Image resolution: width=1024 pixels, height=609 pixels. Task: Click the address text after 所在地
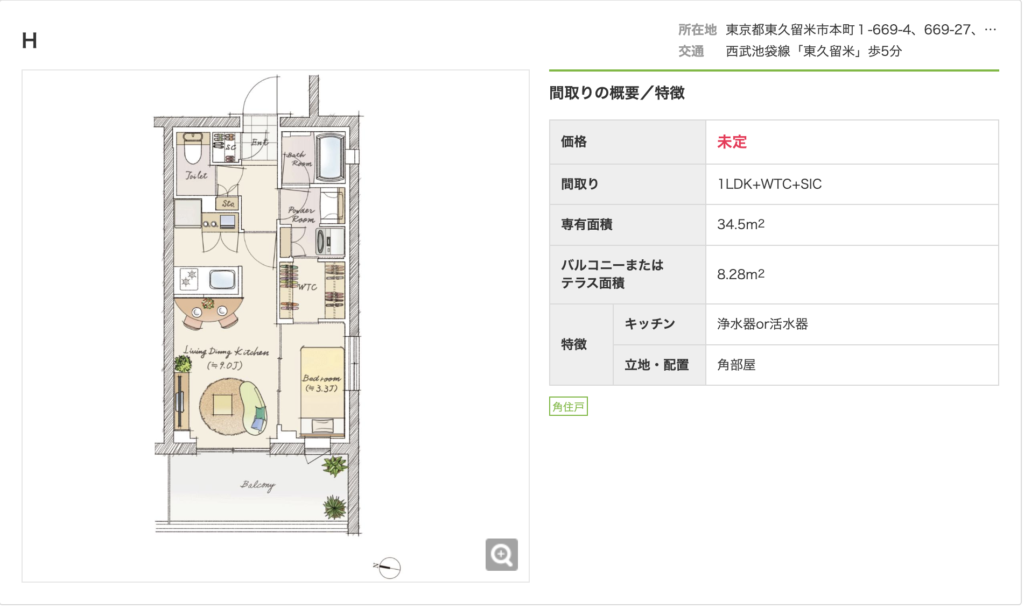[861, 30]
